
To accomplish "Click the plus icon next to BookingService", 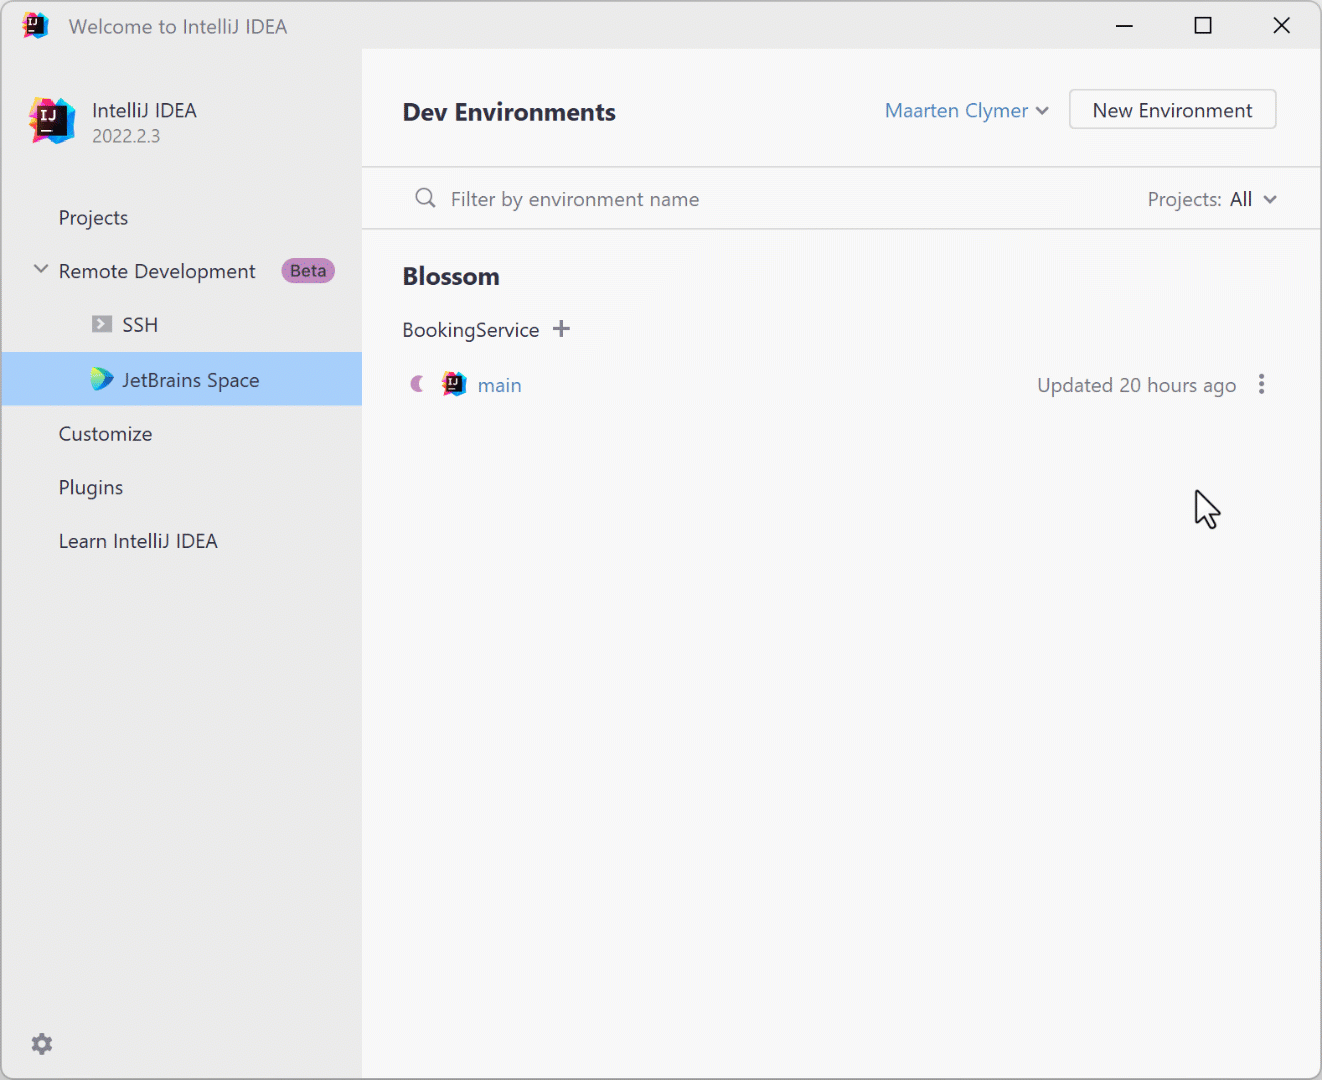I will pyautogui.click(x=562, y=329).
